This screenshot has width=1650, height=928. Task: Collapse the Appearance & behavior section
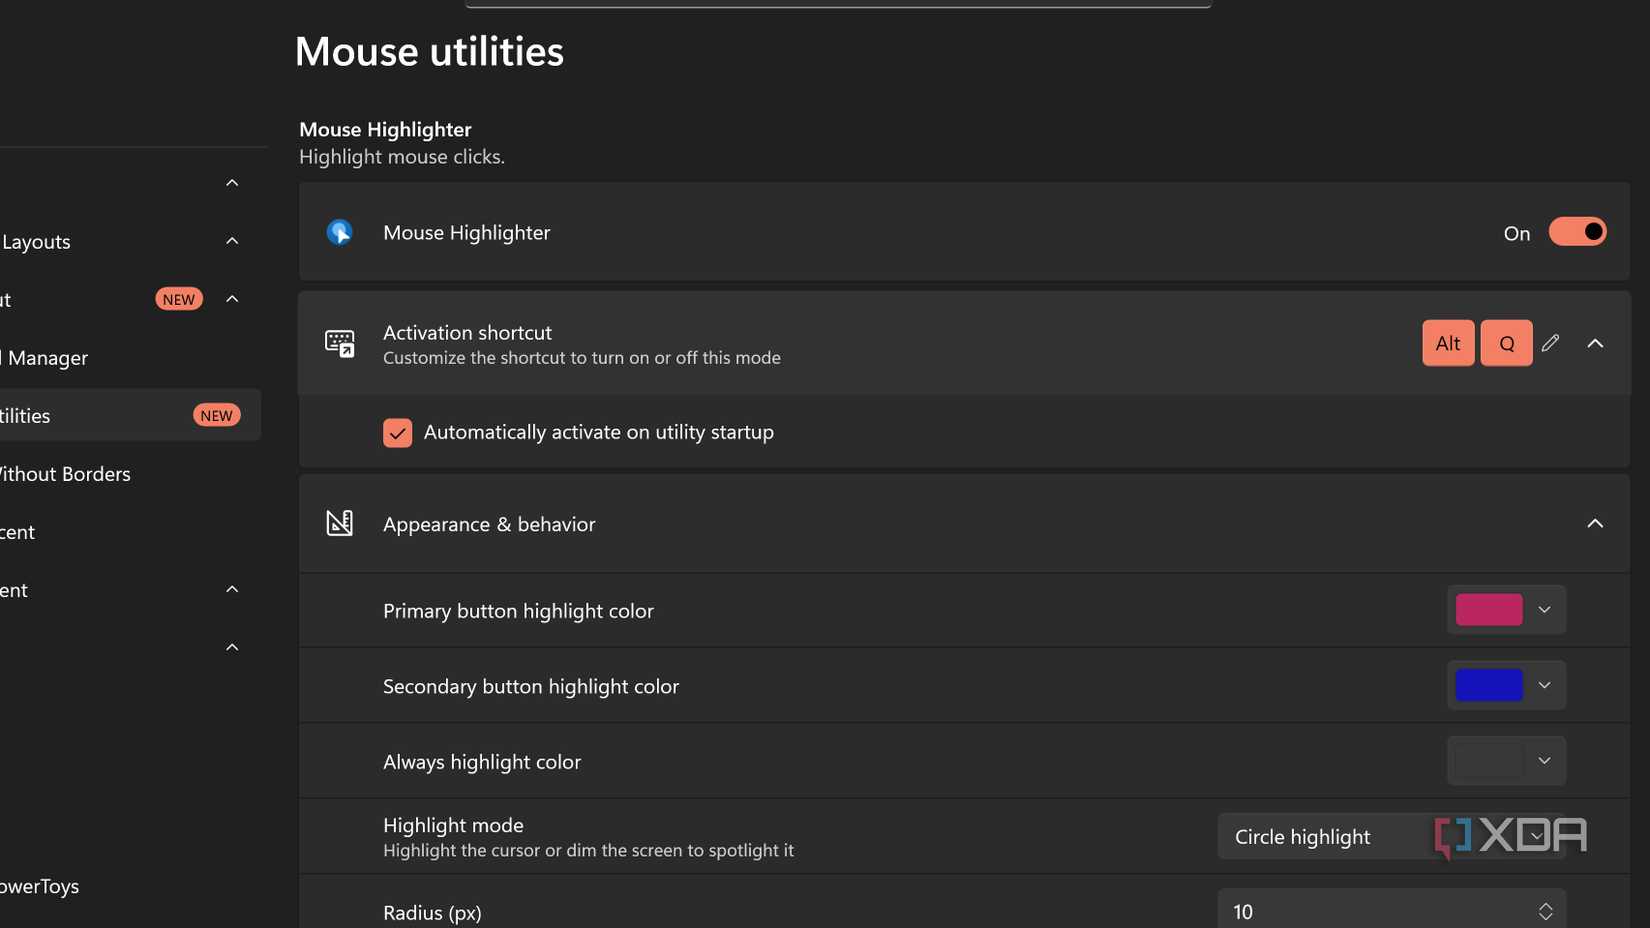coord(1595,523)
